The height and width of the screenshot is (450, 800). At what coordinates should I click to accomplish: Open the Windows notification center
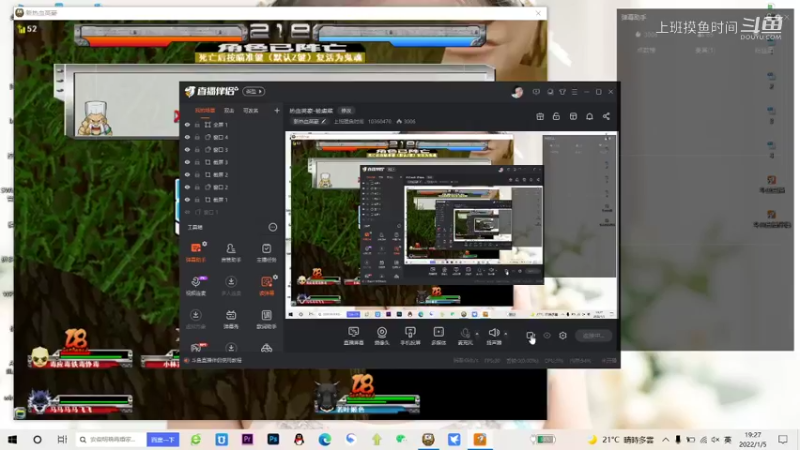click(783, 439)
